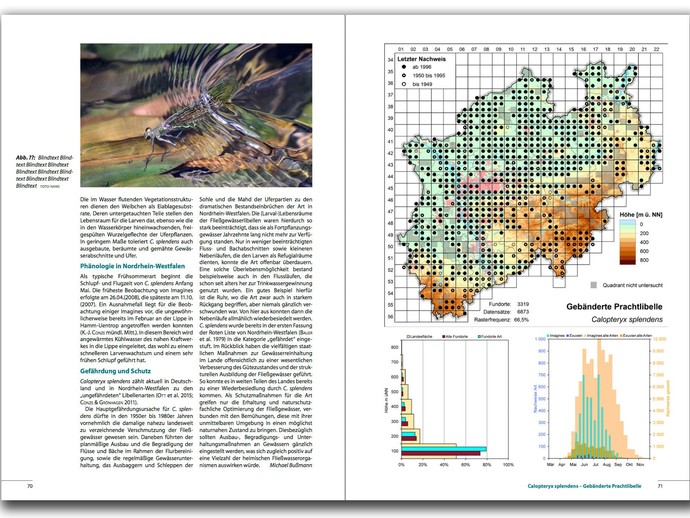The image size is (690, 518).
Task: Click the 'Nachweise Art' axis label
Action: click(535, 398)
